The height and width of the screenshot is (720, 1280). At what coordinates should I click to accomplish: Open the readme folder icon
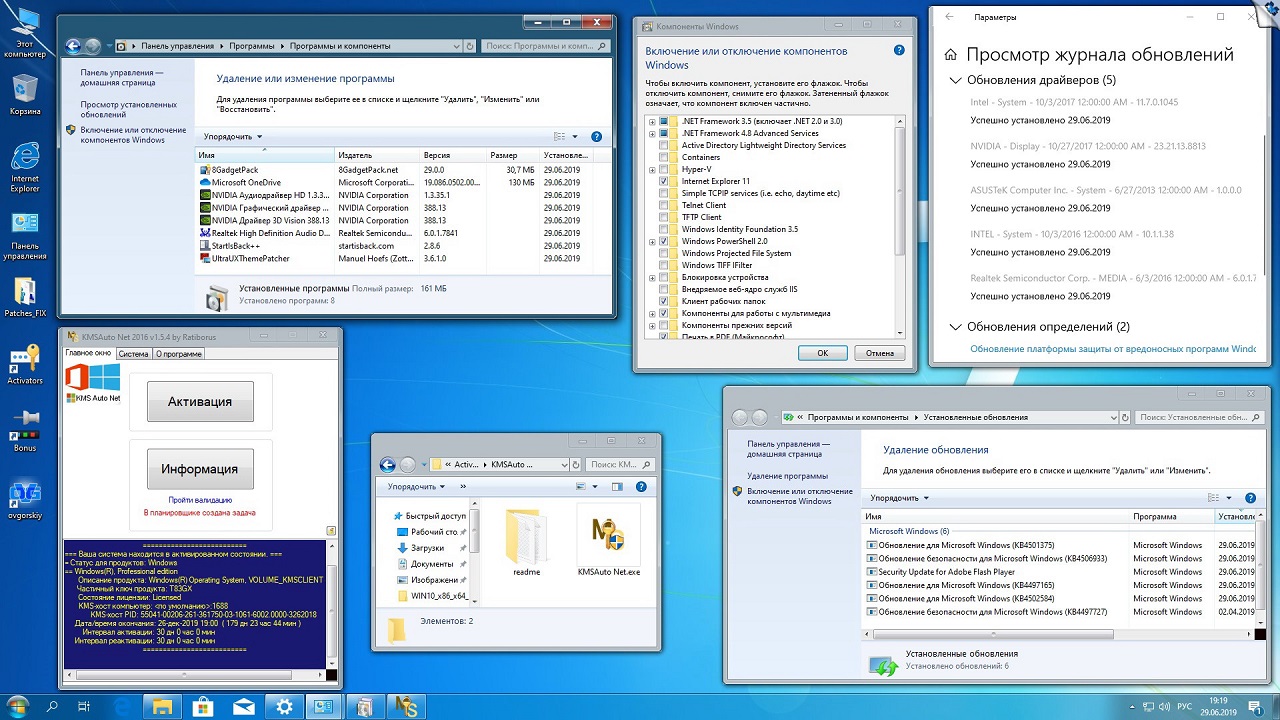[526, 535]
